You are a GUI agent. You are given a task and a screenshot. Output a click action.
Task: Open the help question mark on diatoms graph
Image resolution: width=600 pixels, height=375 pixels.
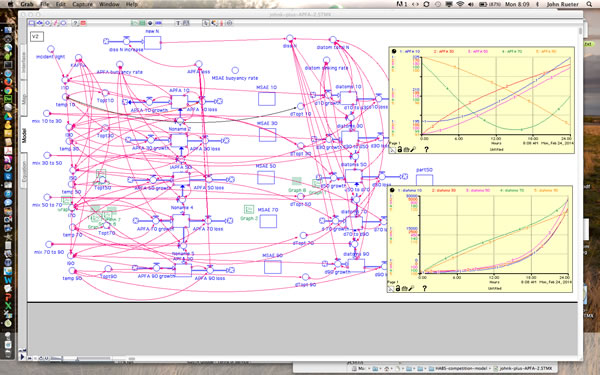(424, 288)
